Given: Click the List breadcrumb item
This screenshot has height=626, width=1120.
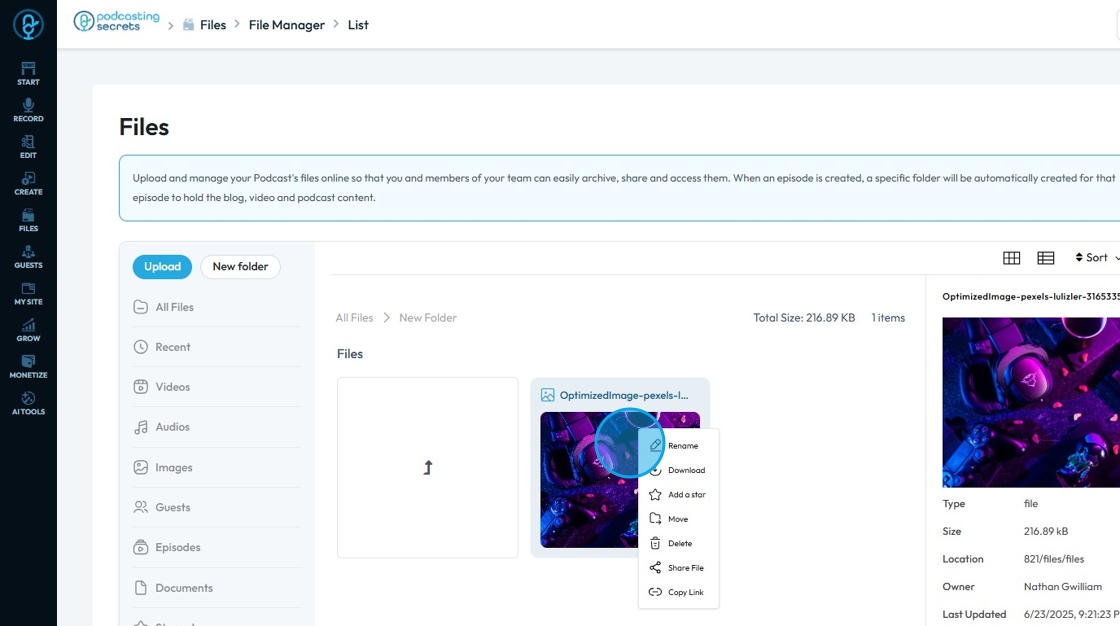Looking at the screenshot, I should point(358,25).
